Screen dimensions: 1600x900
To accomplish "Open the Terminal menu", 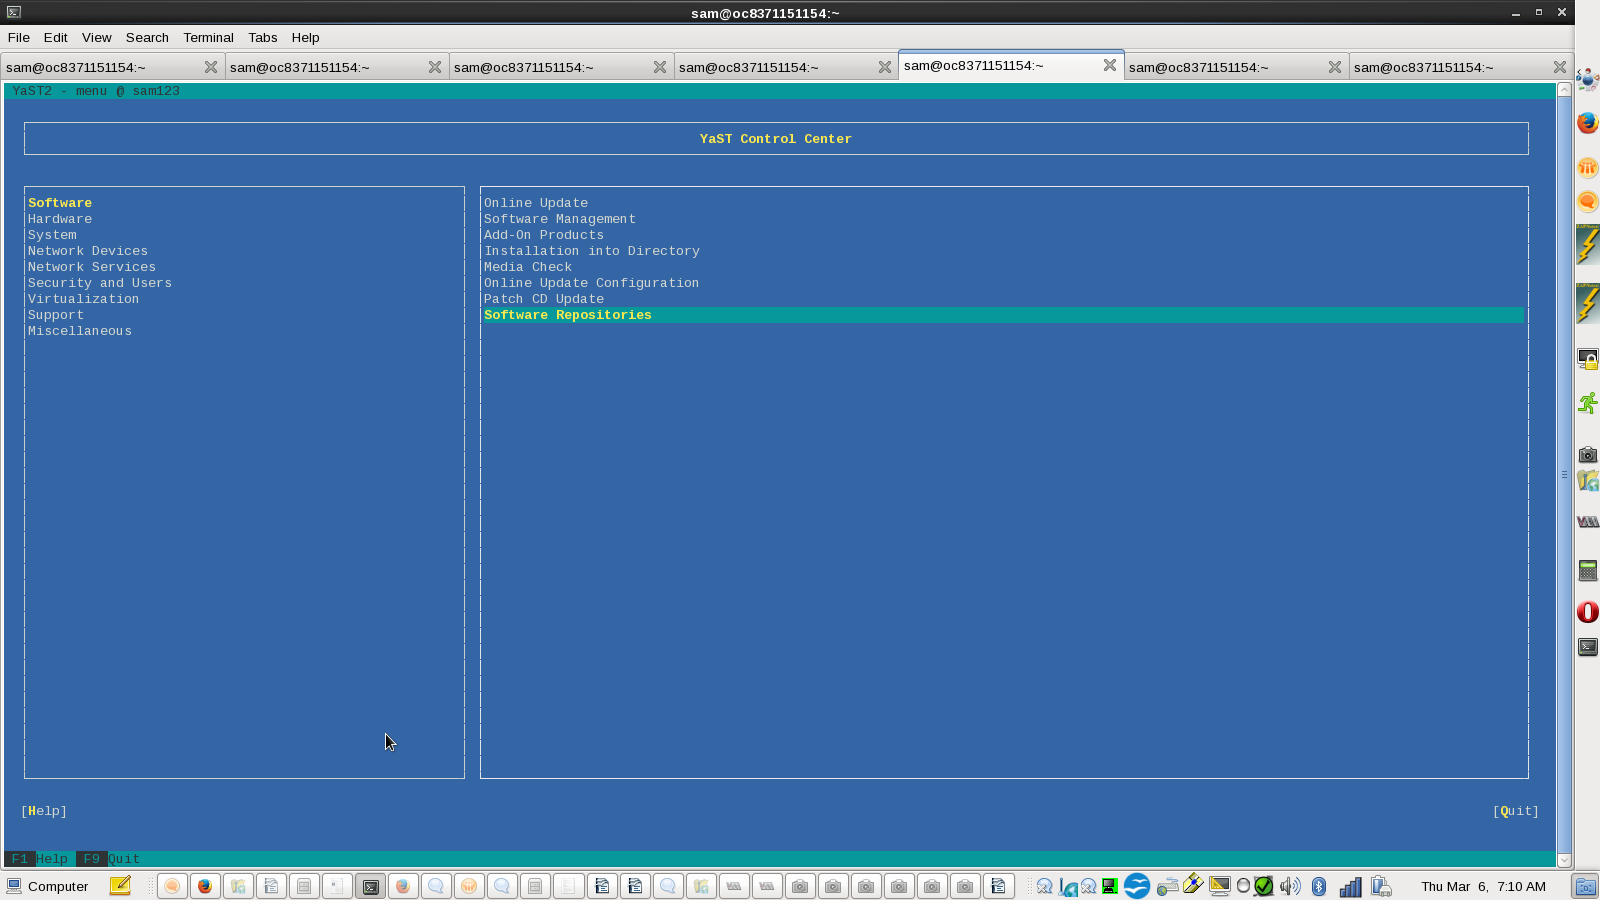I will (x=208, y=37).
